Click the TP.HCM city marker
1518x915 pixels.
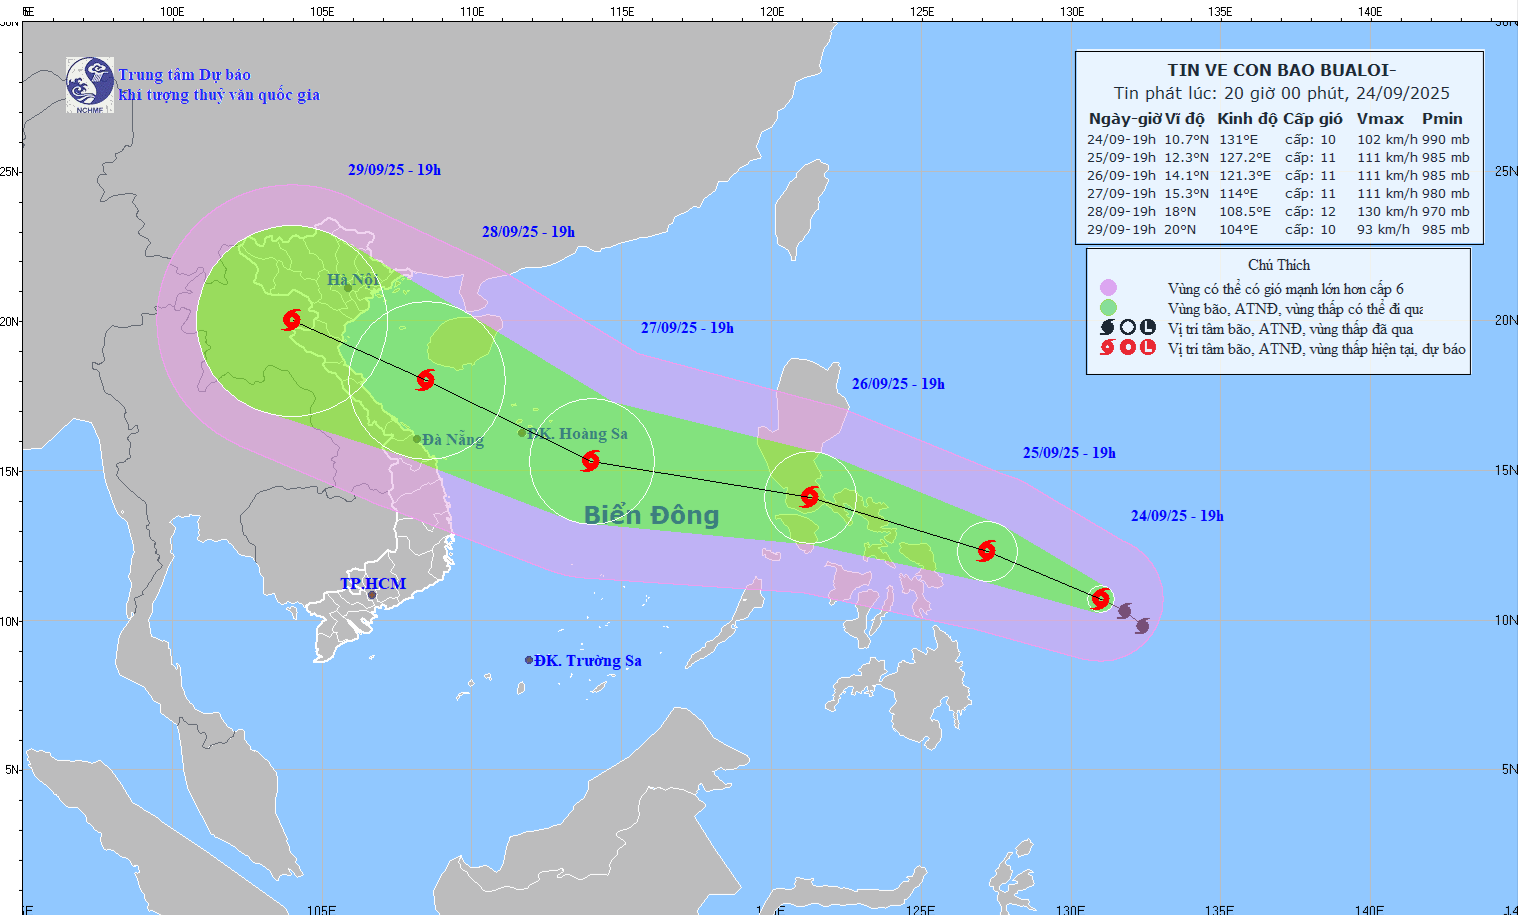coord(372,595)
